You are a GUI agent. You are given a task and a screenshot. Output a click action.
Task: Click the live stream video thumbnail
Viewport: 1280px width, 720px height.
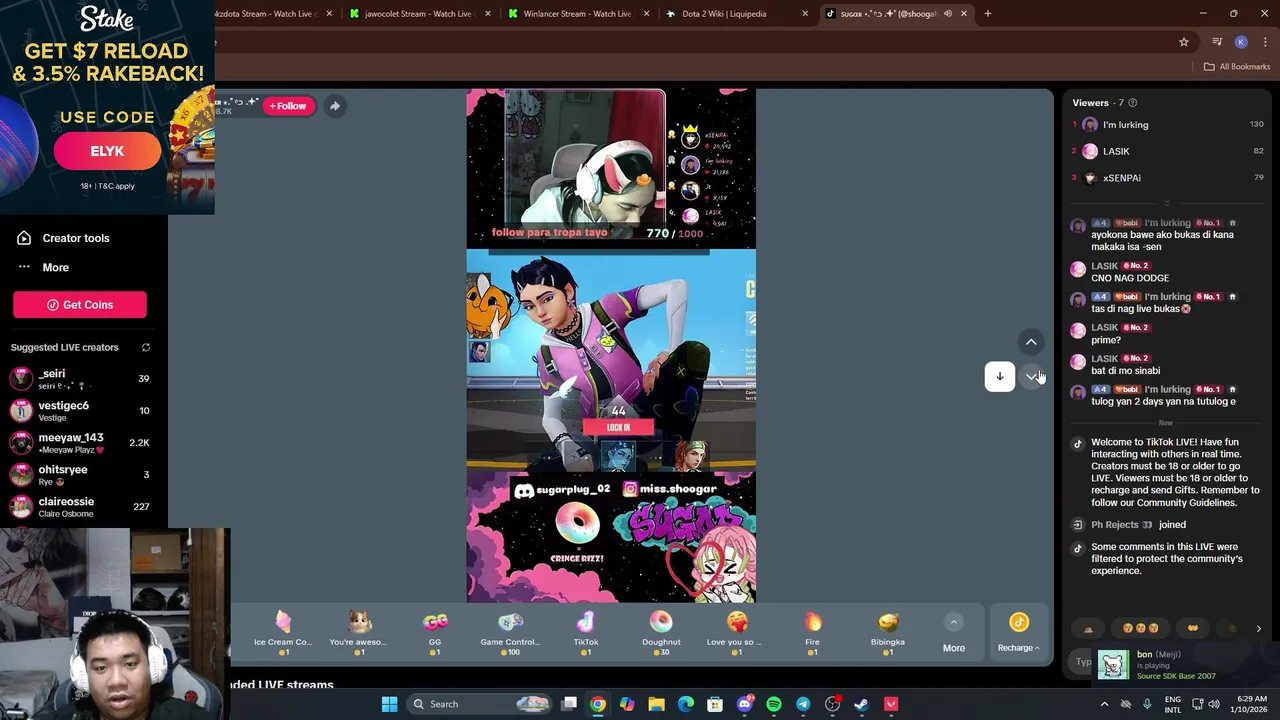click(x=611, y=346)
